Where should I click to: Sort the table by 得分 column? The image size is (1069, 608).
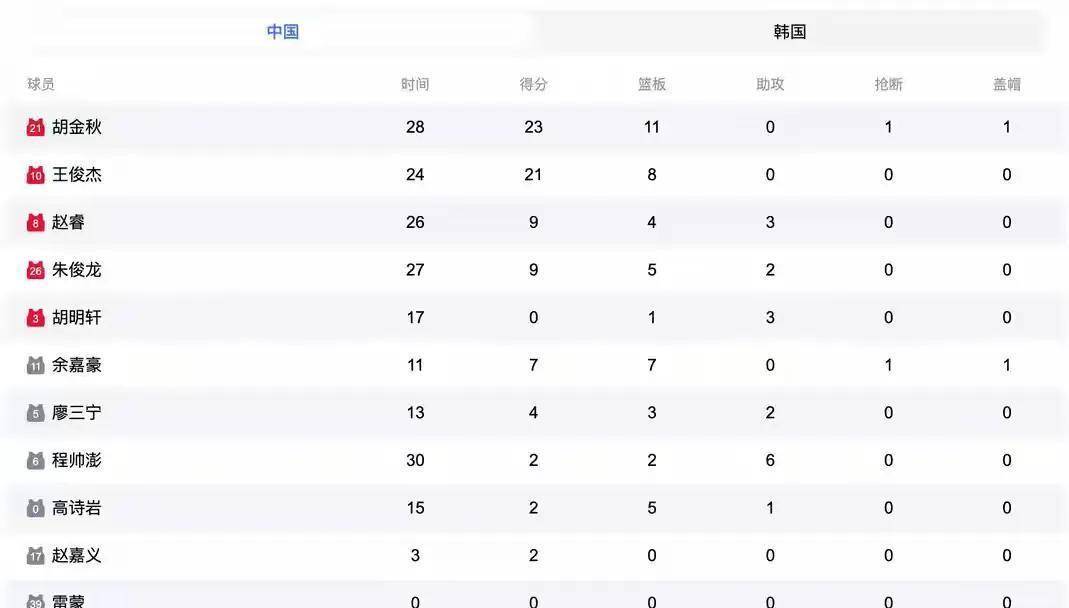[x=533, y=84]
